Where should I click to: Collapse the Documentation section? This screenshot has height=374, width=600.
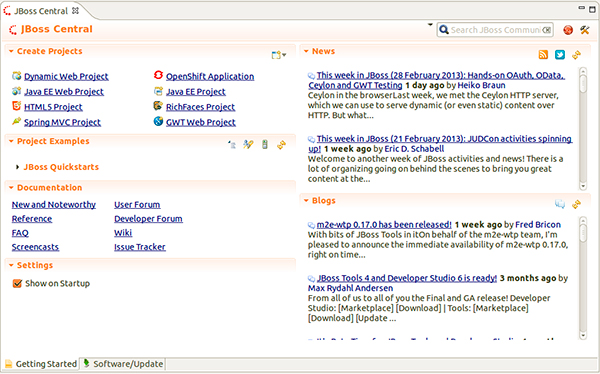[11, 188]
